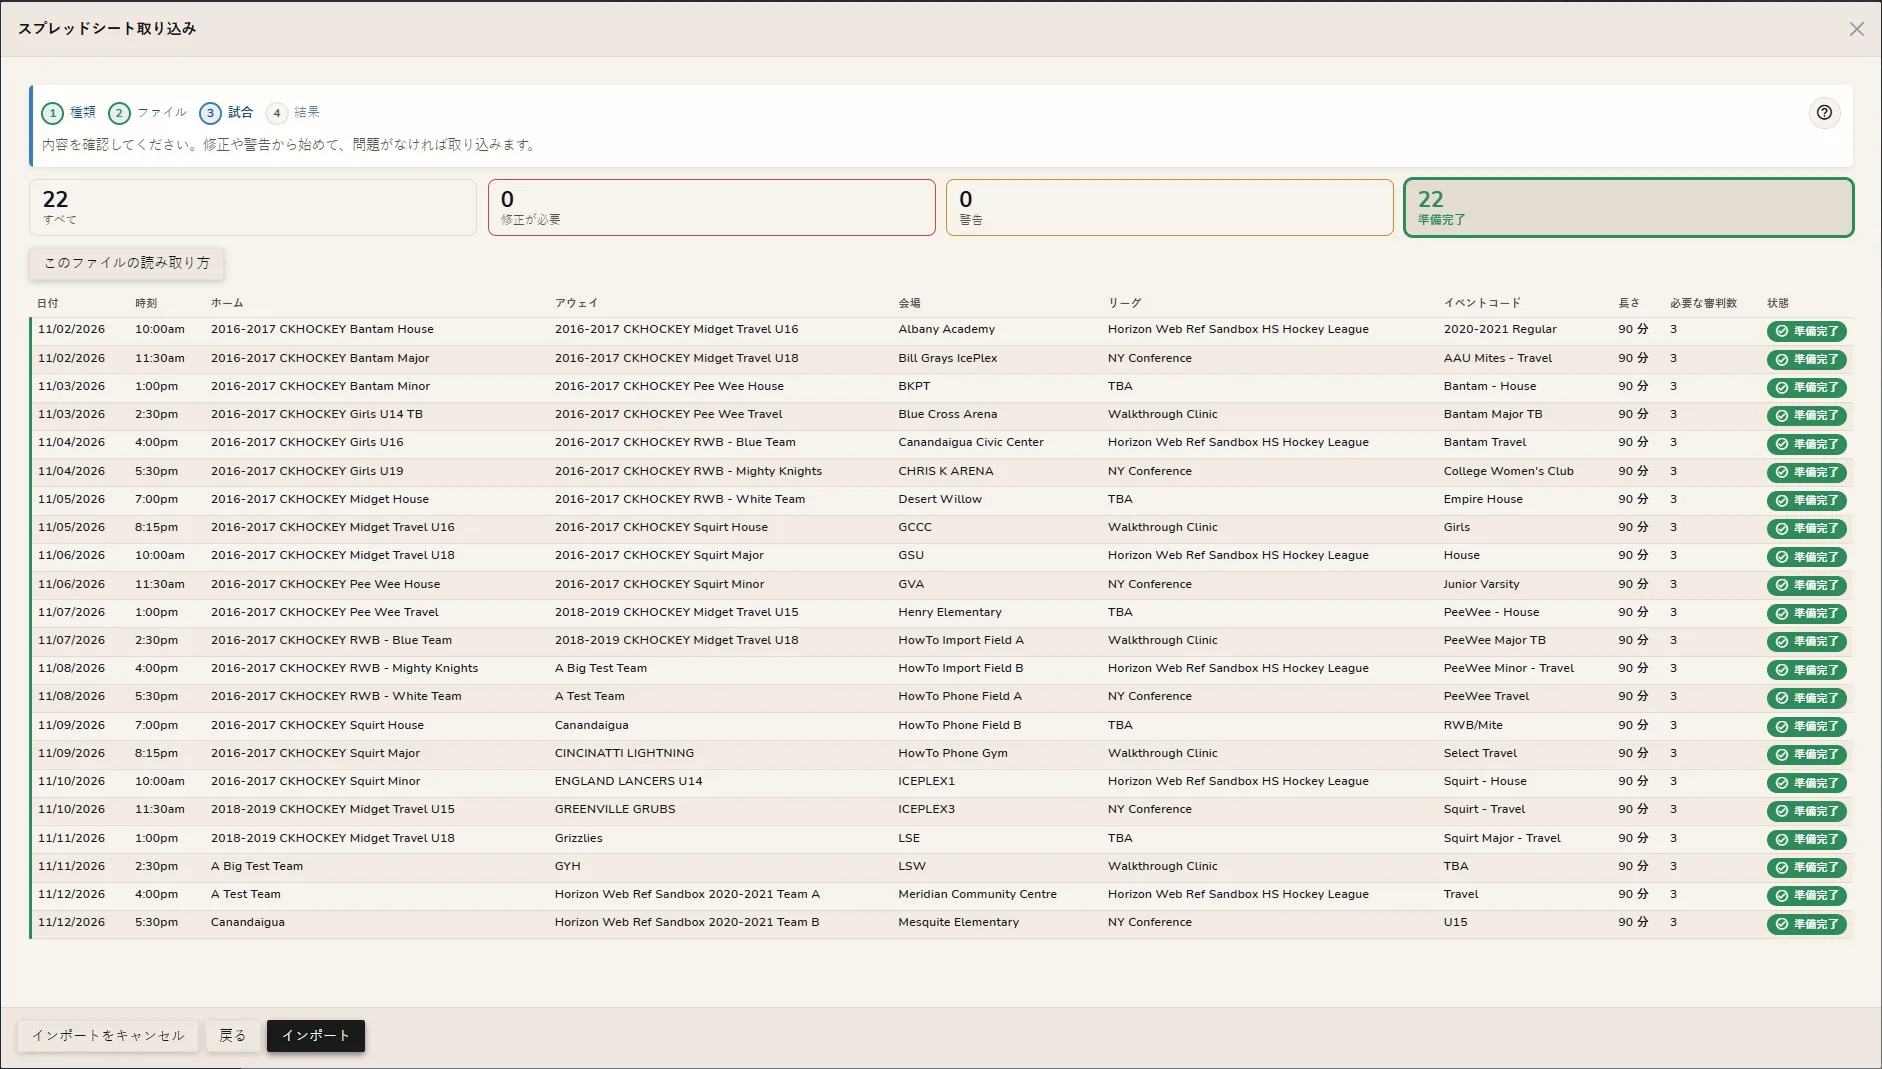
Task: Select step 4 結果 circle
Action: tap(277, 113)
